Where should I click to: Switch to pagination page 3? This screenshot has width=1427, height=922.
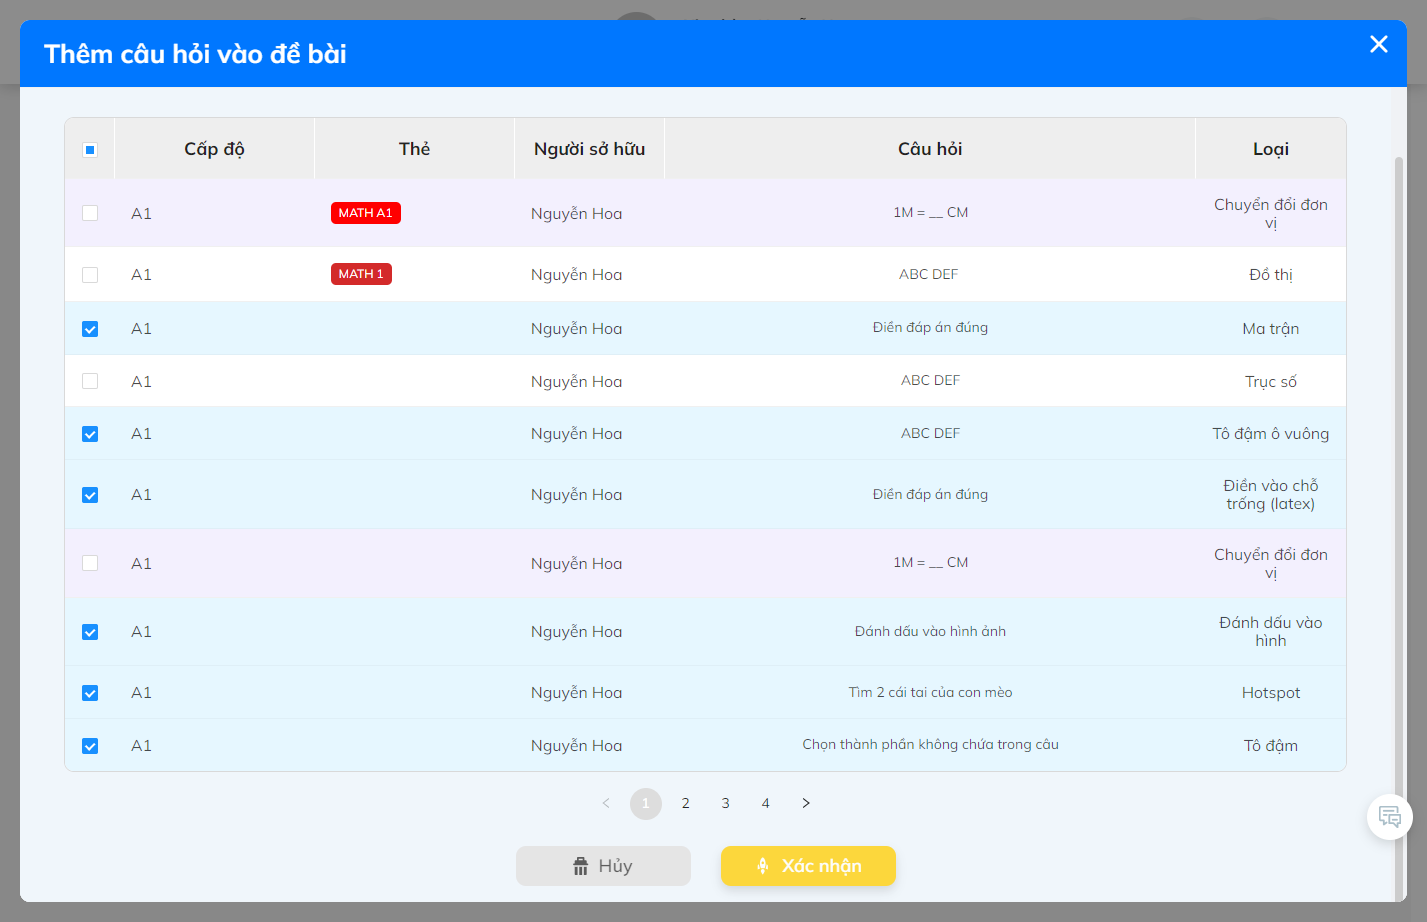click(726, 803)
